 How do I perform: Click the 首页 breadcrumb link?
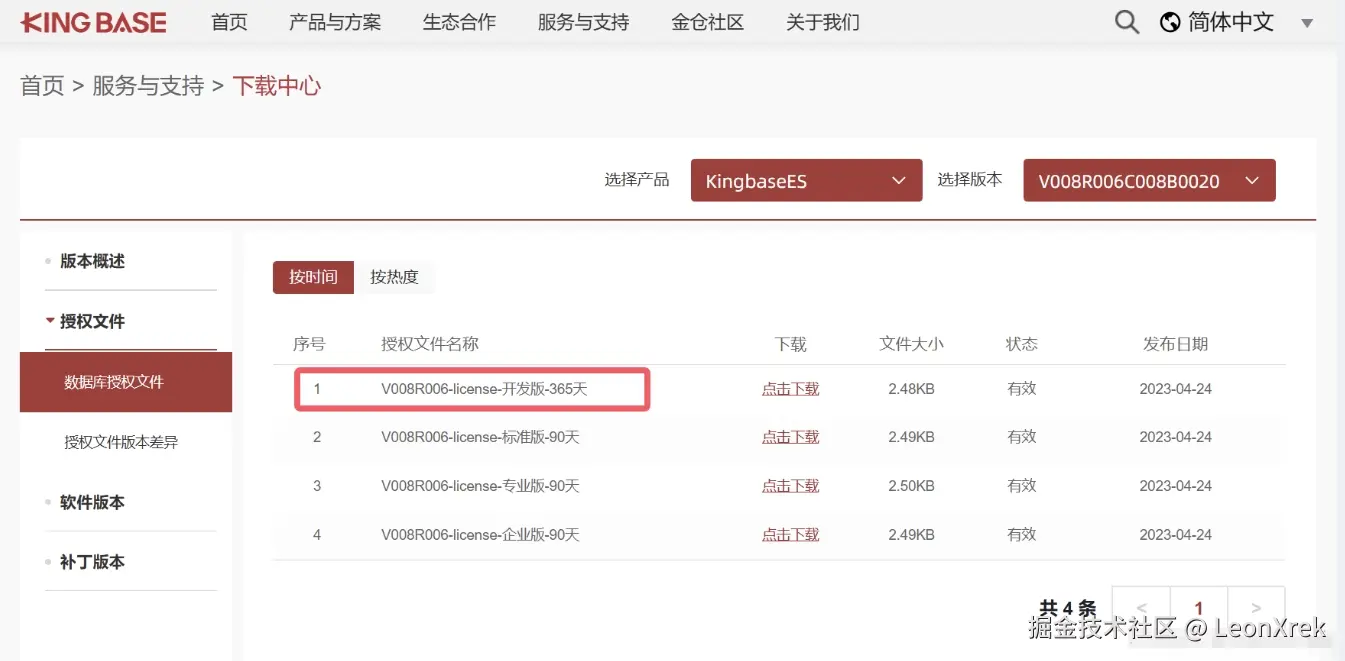coord(42,85)
